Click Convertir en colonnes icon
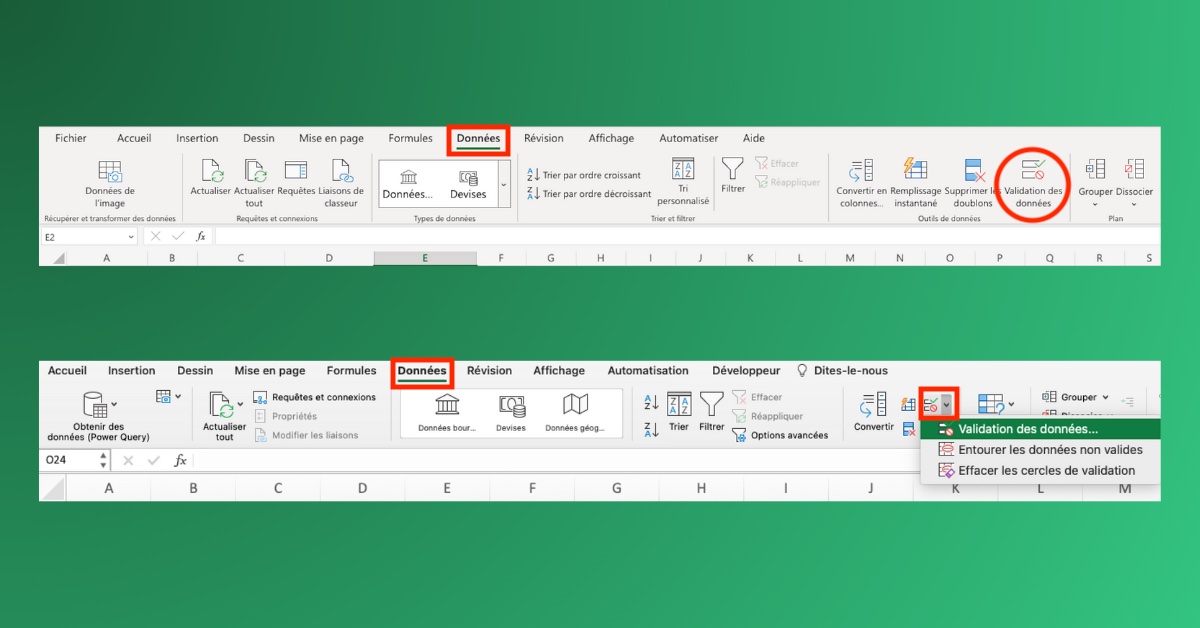 click(x=861, y=170)
